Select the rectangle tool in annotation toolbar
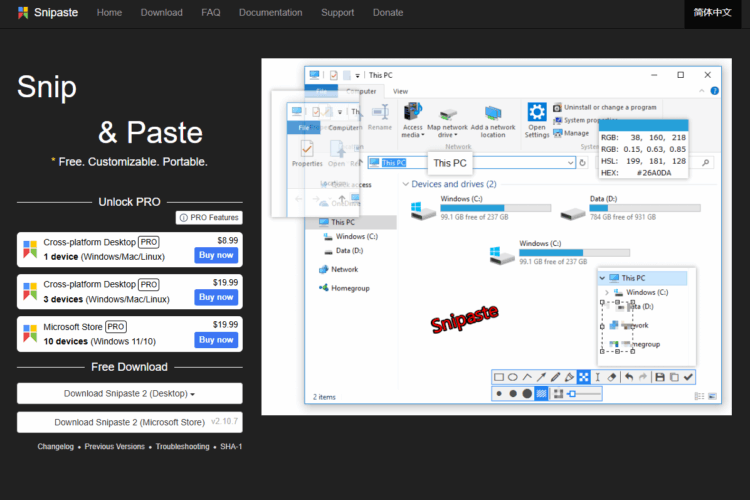The height and width of the screenshot is (500, 750). (x=498, y=377)
